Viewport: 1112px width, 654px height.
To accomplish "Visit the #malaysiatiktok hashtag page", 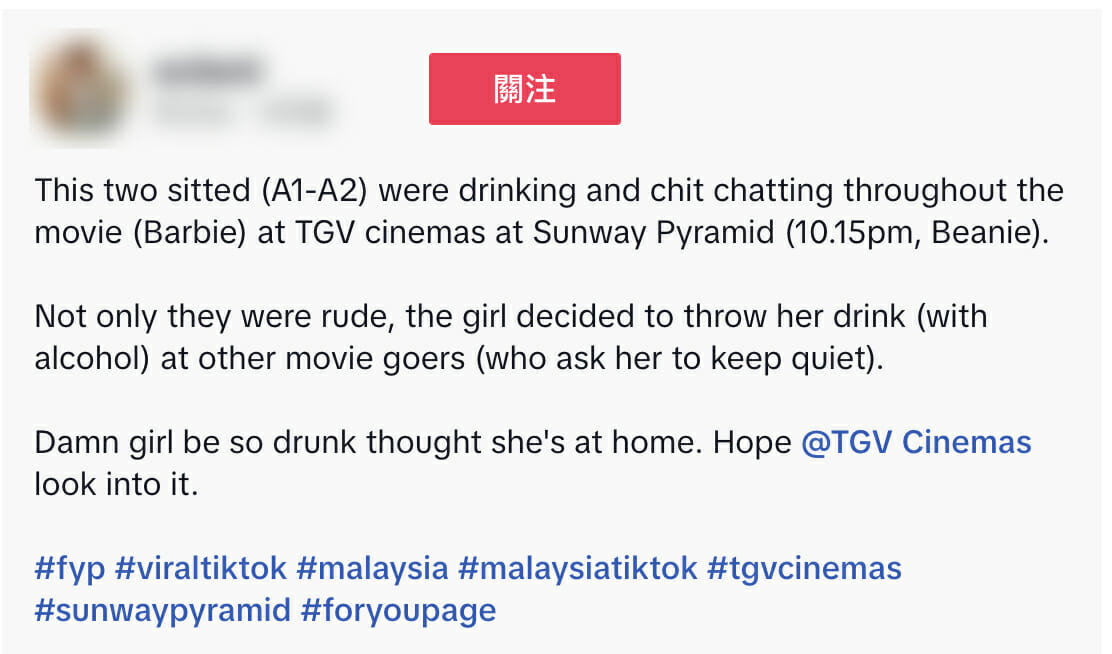I will (578, 569).
